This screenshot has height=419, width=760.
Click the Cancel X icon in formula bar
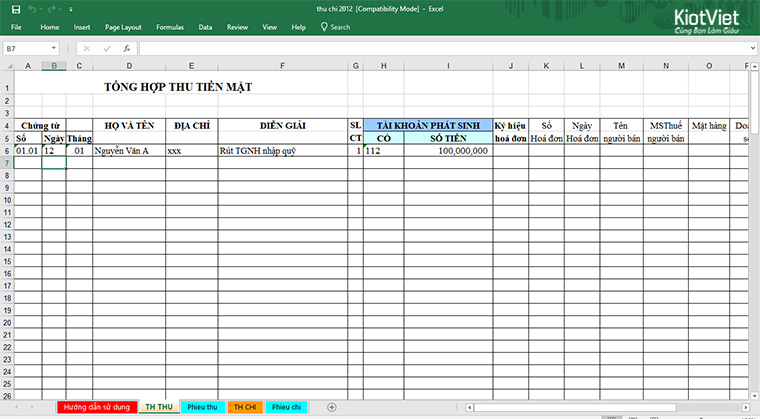coord(87,48)
